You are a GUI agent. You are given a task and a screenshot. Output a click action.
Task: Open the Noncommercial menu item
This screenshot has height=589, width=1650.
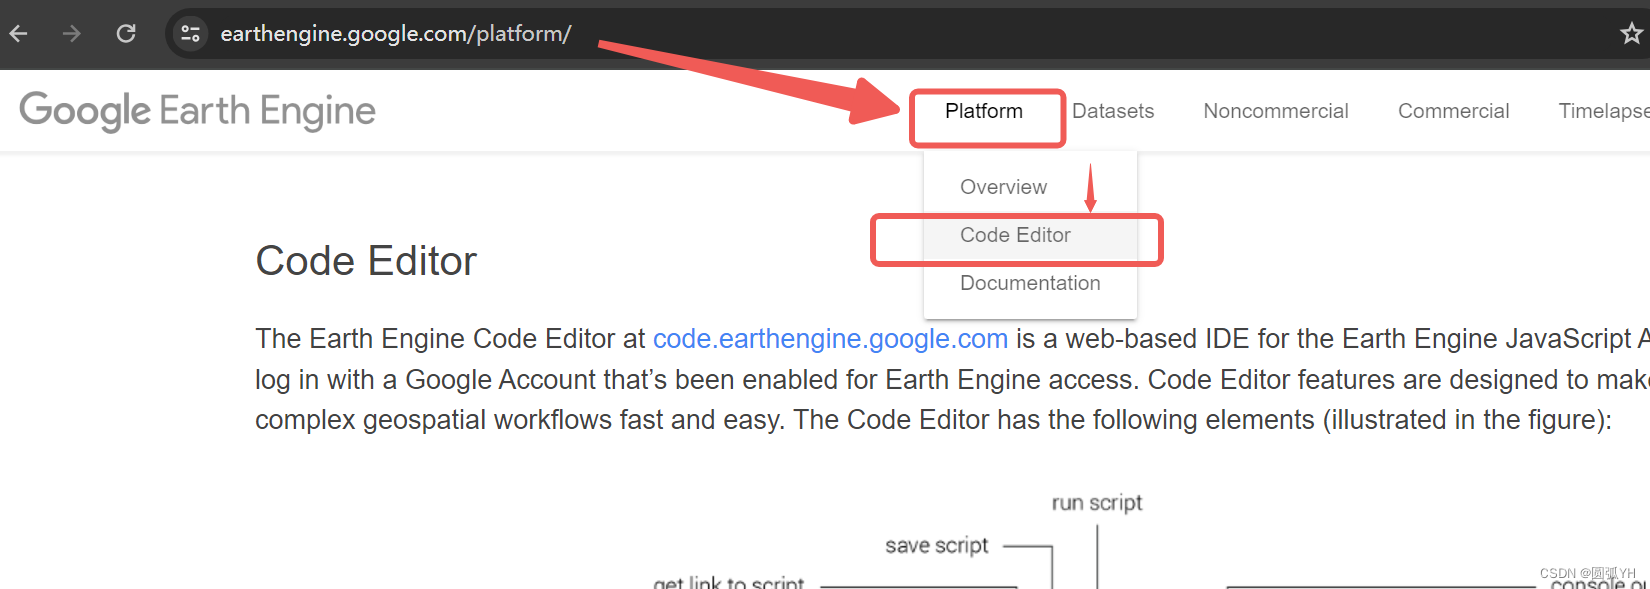1276,111
